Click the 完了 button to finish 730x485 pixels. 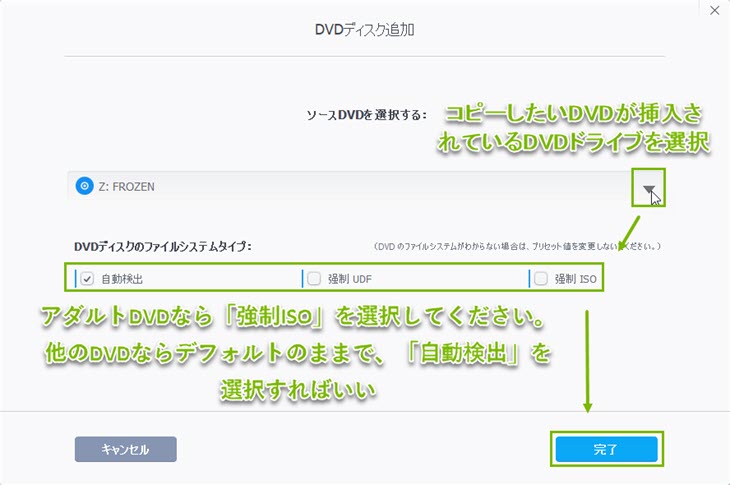[607, 449]
